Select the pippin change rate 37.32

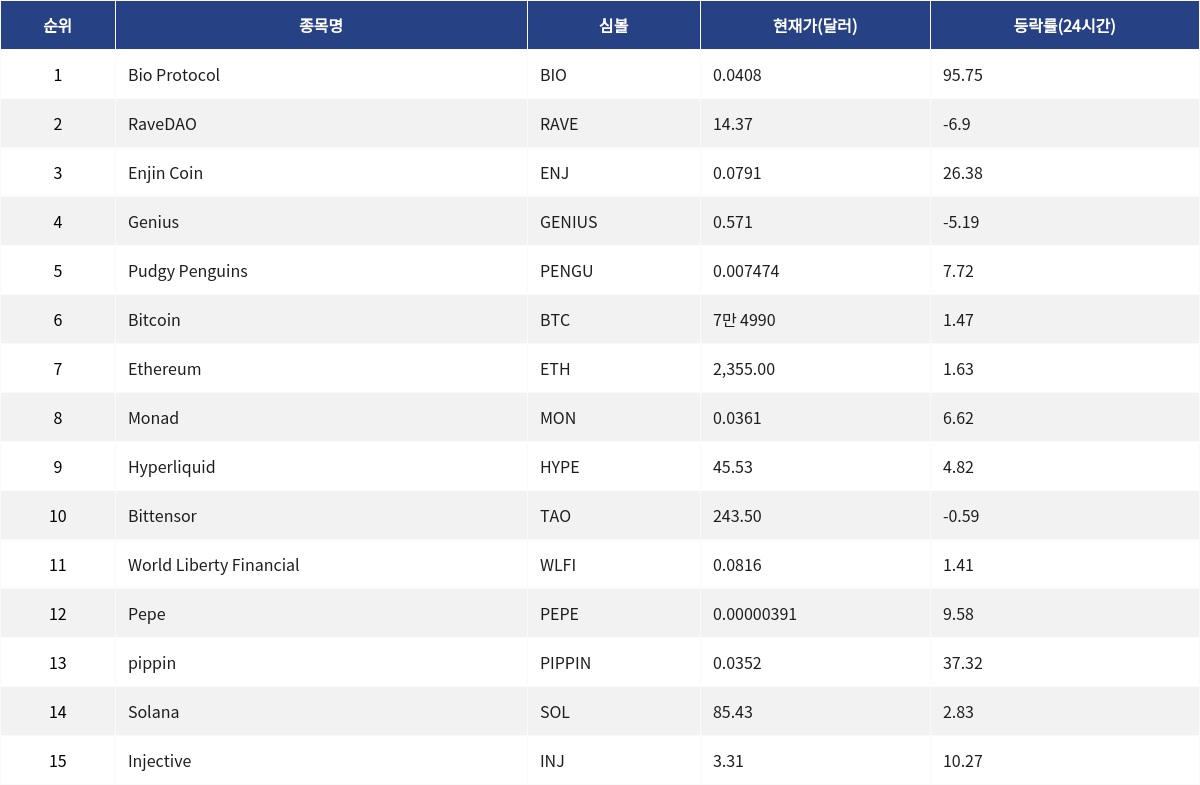pyautogui.click(x=962, y=663)
